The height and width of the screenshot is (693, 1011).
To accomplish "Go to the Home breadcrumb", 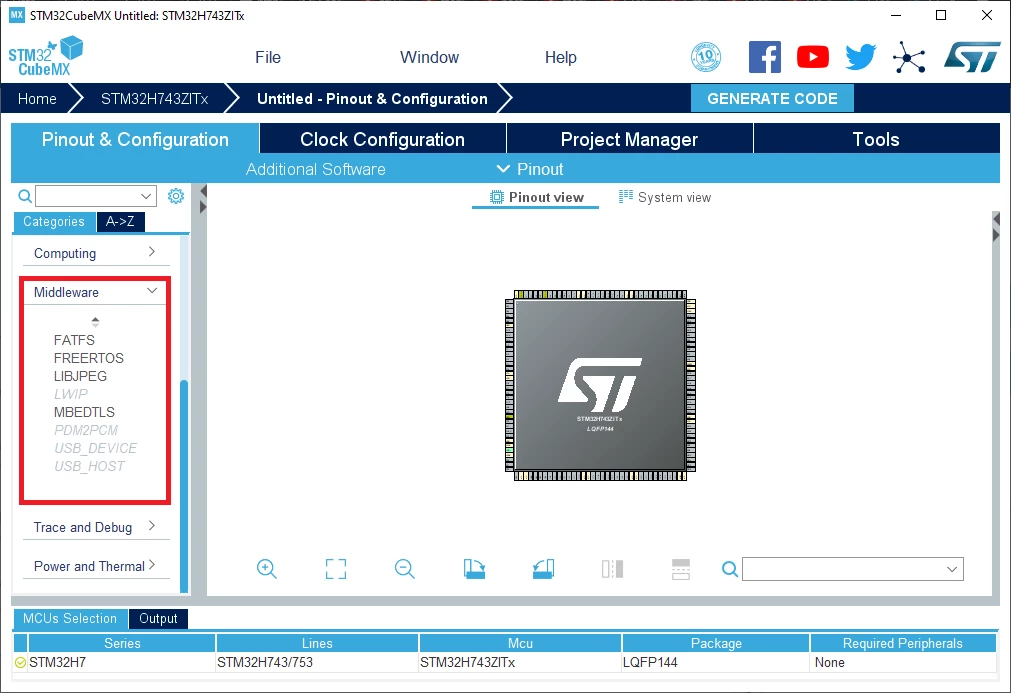I will click(x=37, y=99).
